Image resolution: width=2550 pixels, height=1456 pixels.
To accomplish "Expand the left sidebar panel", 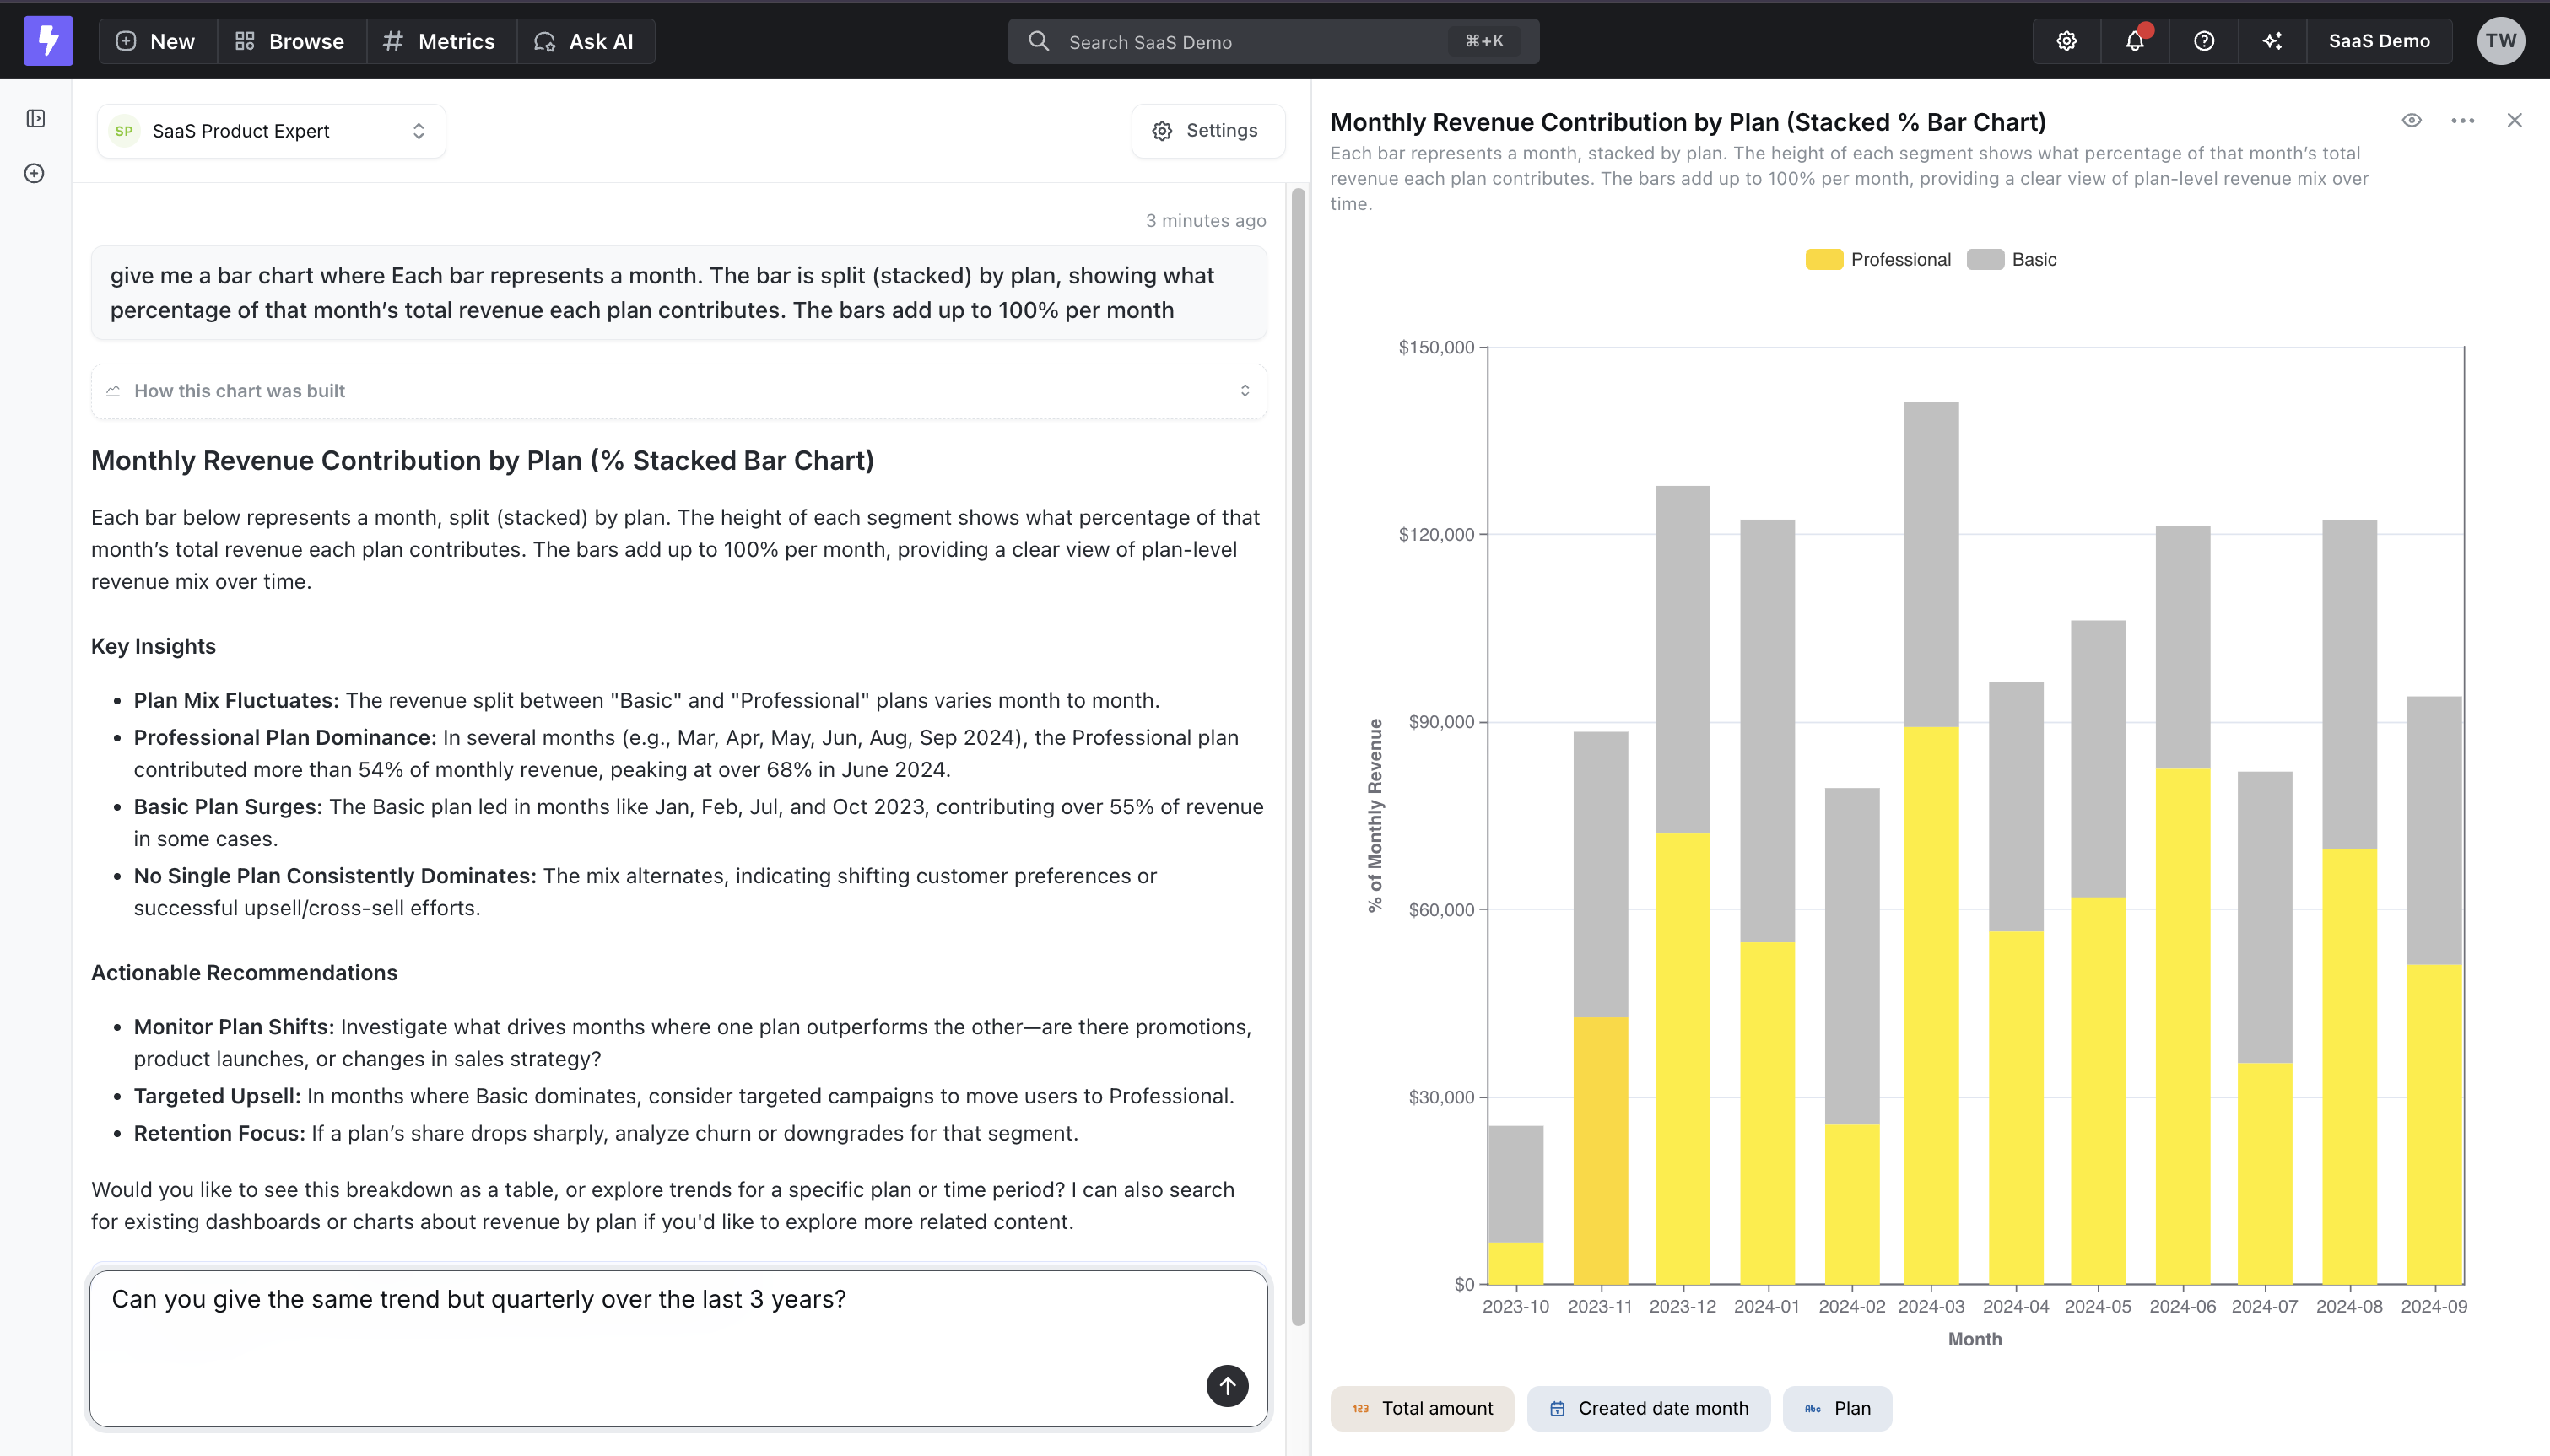I will [x=35, y=118].
